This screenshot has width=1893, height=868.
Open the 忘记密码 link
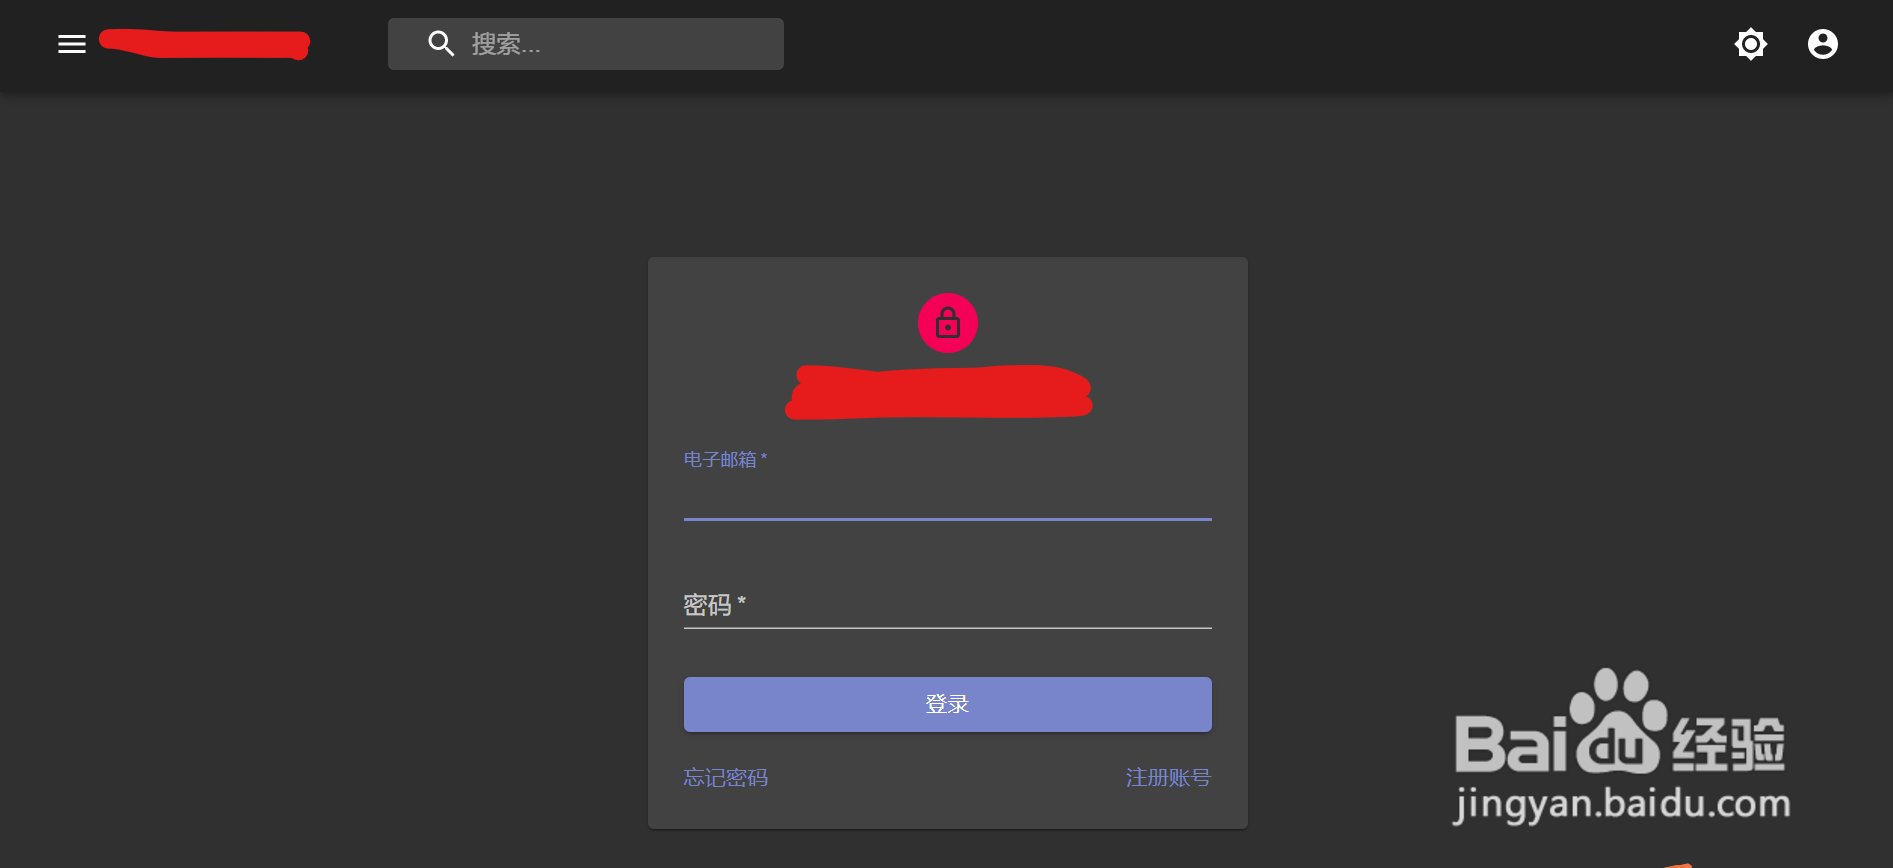pyautogui.click(x=726, y=778)
